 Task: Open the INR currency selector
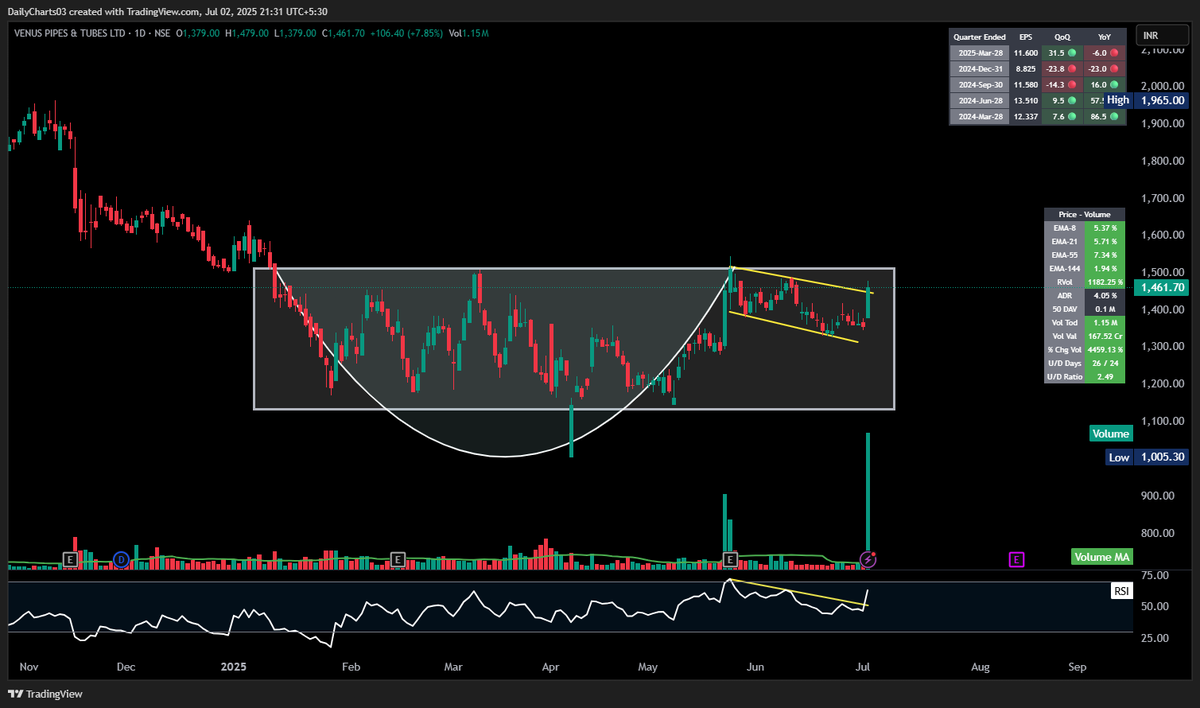pyautogui.click(x=1162, y=36)
